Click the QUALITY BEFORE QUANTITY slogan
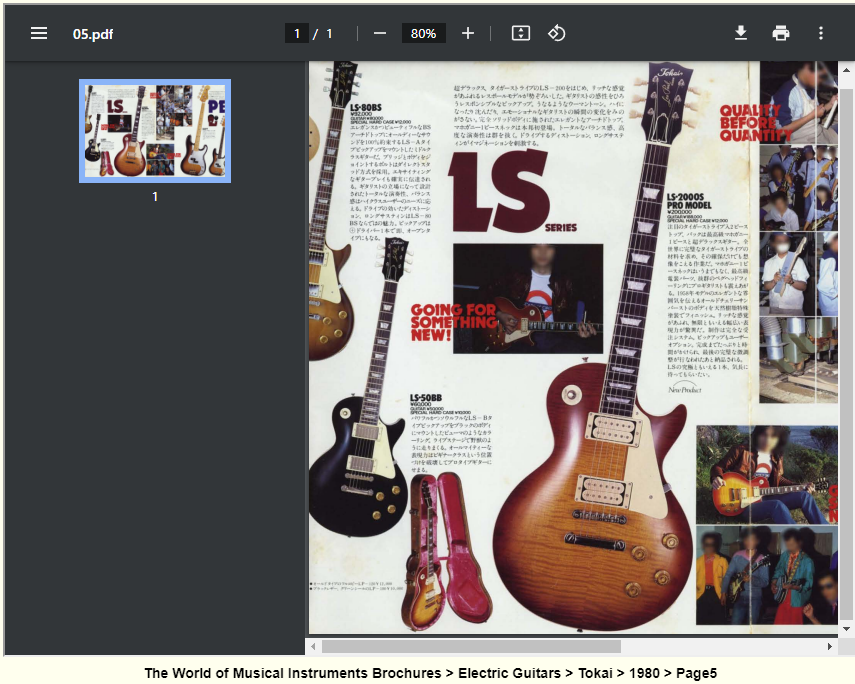This screenshot has height=684, width=855. click(x=755, y=123)
